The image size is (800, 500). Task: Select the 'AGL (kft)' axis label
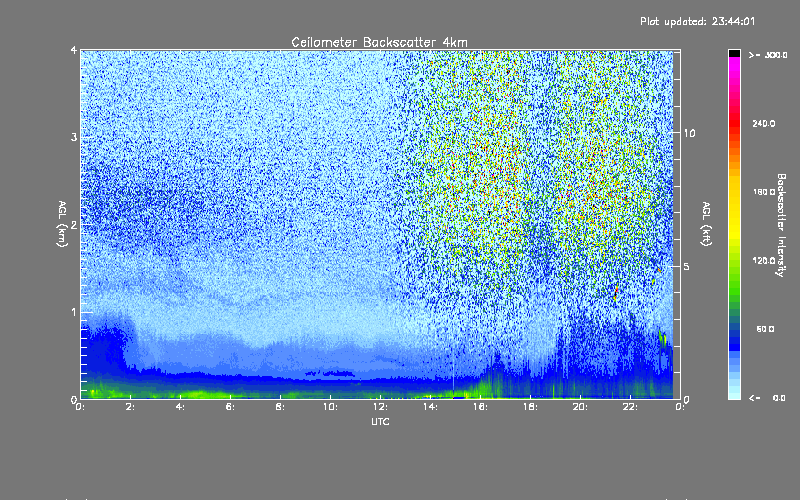click(x=707, y=223)
